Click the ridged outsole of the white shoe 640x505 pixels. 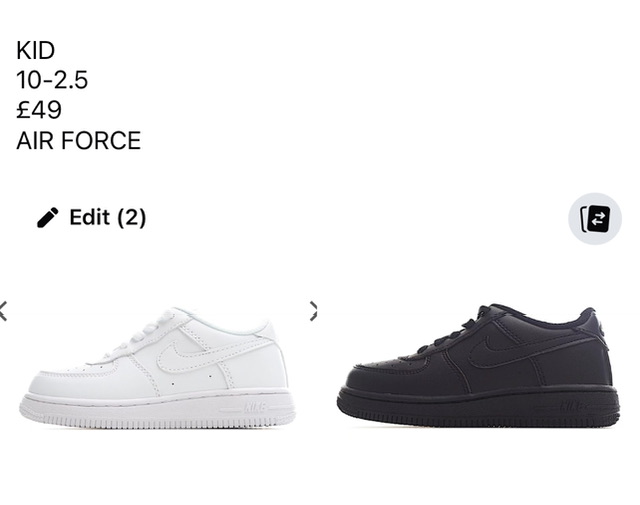pos(158,420)
